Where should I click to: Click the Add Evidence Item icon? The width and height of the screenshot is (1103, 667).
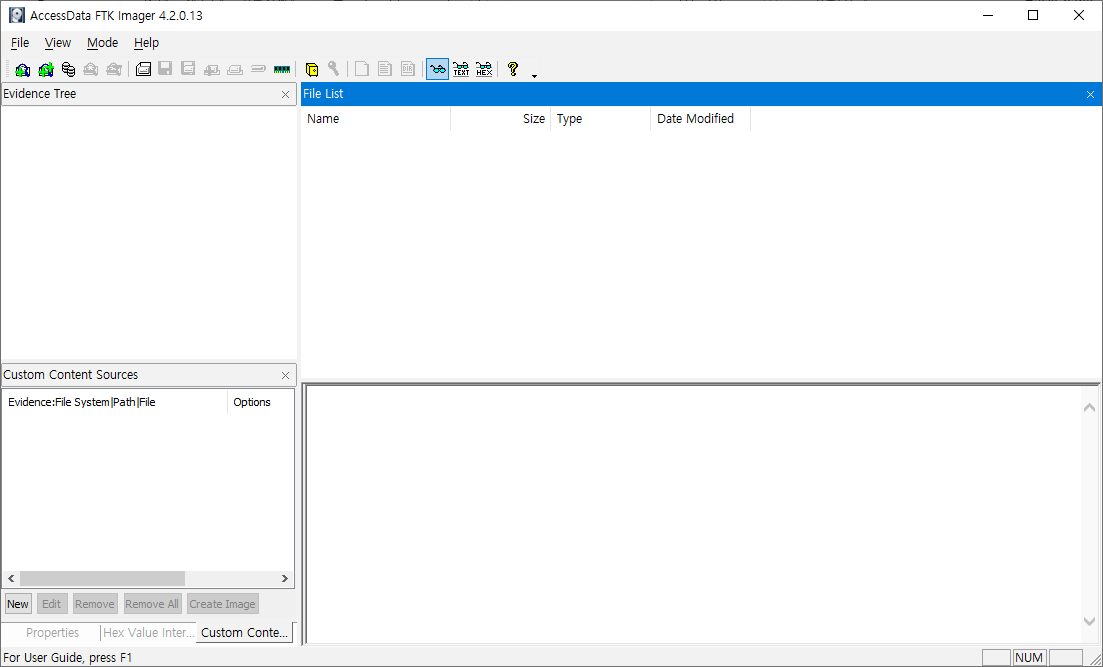23,69
